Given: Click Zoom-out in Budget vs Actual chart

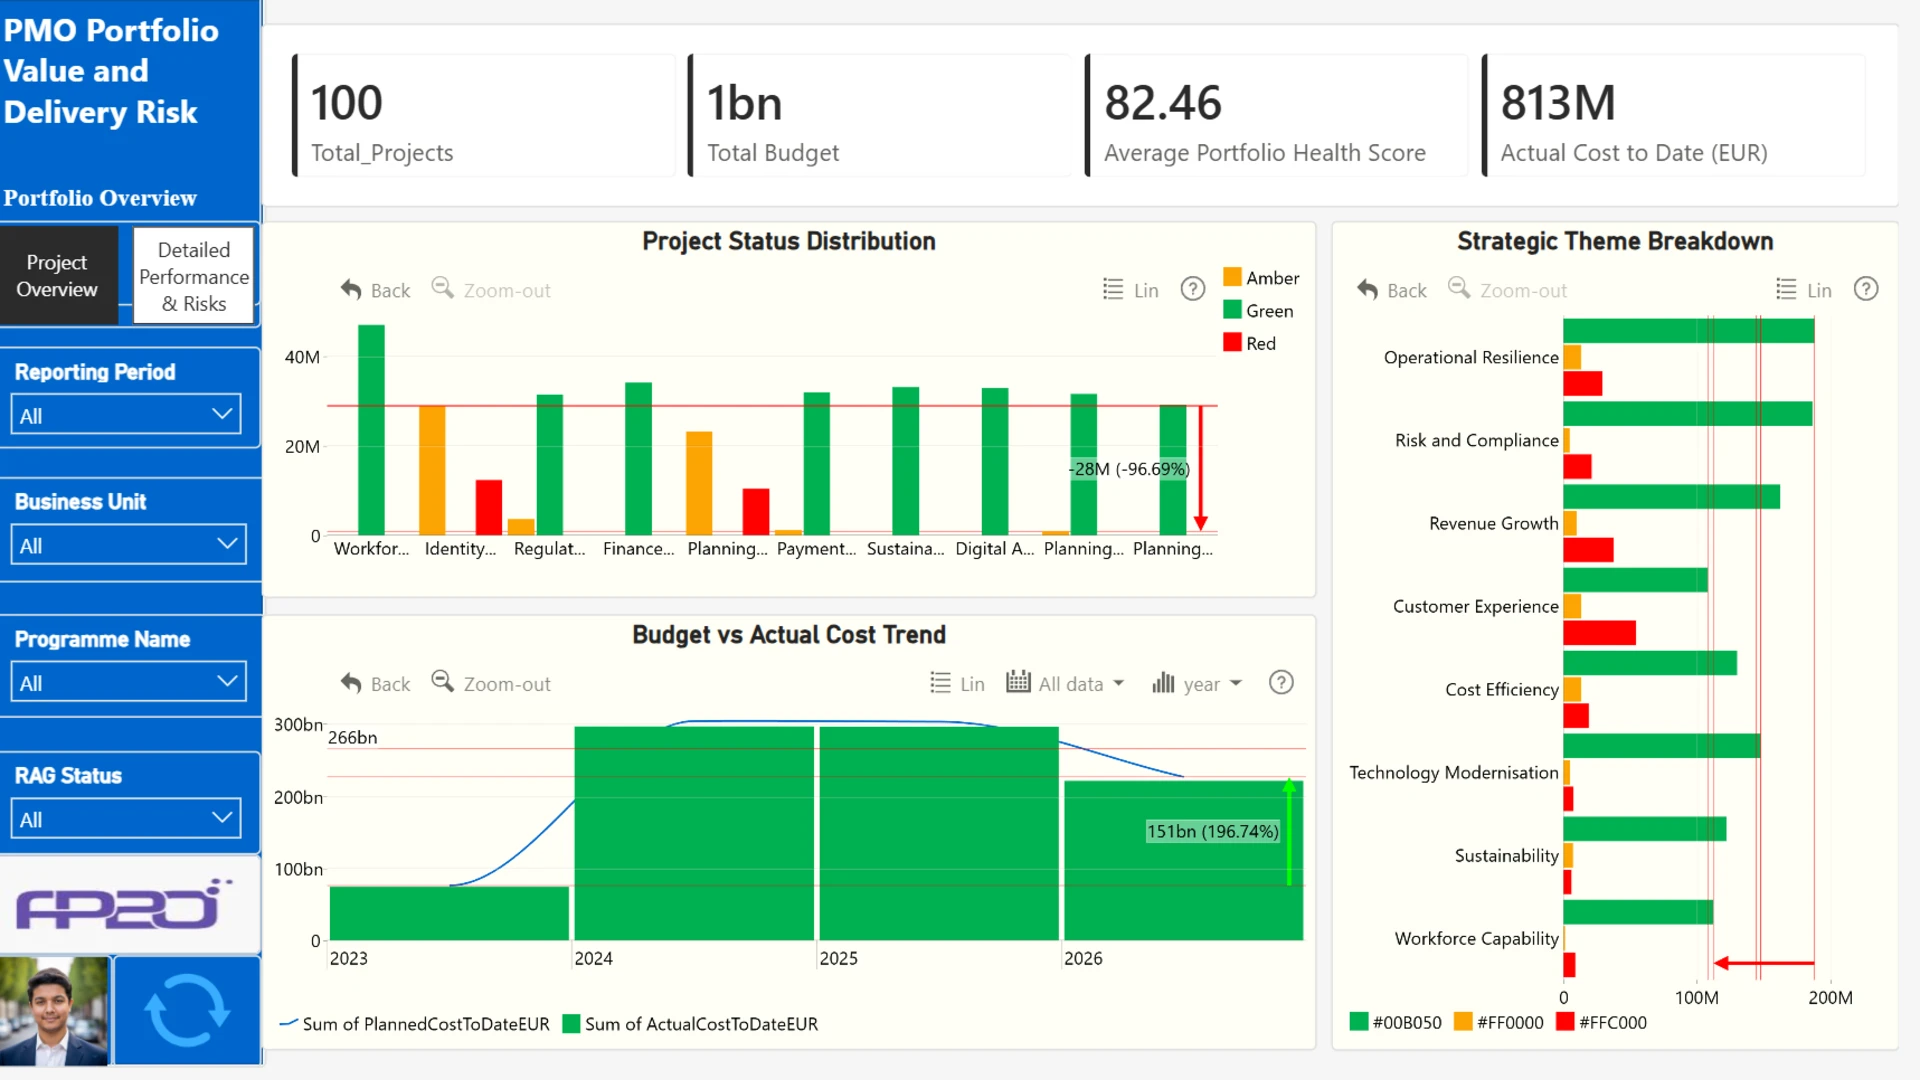Looking at the screenshot, I should 491,683.
